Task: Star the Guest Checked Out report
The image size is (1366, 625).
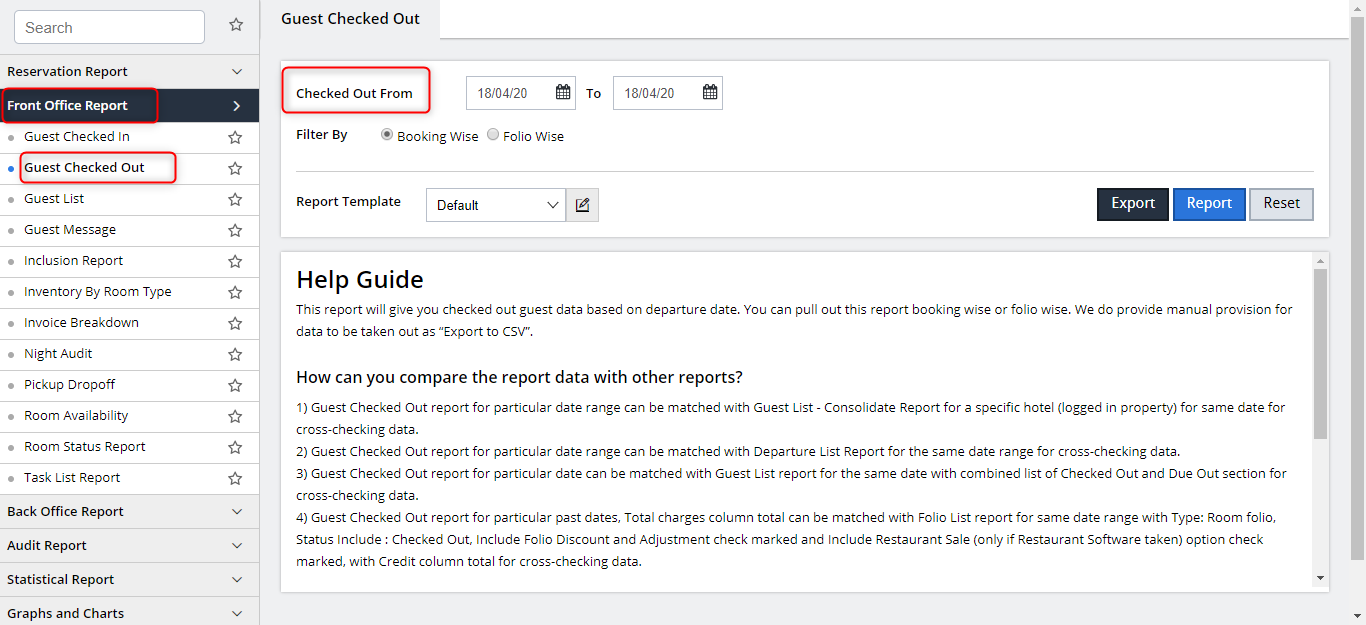Action: pyautogui.click(x=235, y=168)
